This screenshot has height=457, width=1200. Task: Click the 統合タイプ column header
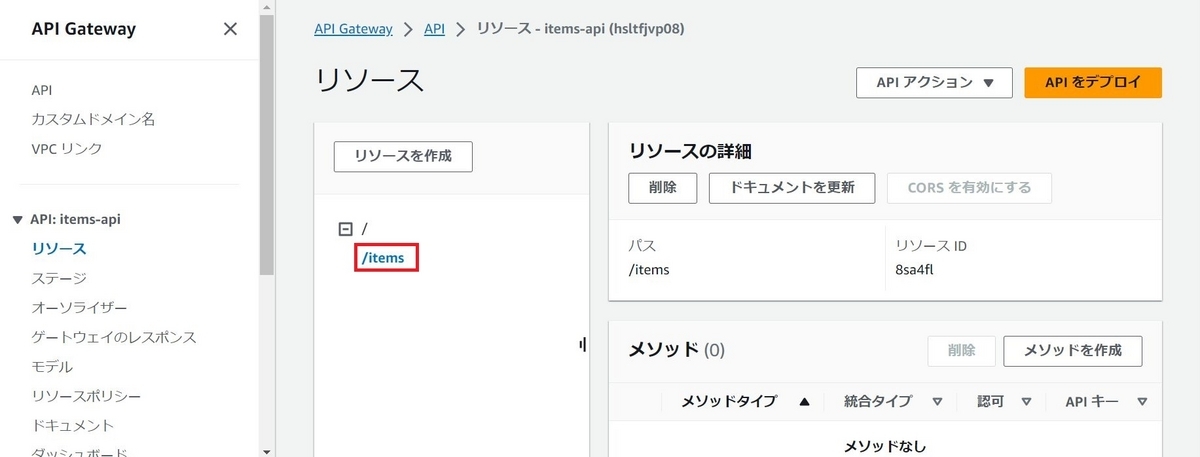[878, 402]
